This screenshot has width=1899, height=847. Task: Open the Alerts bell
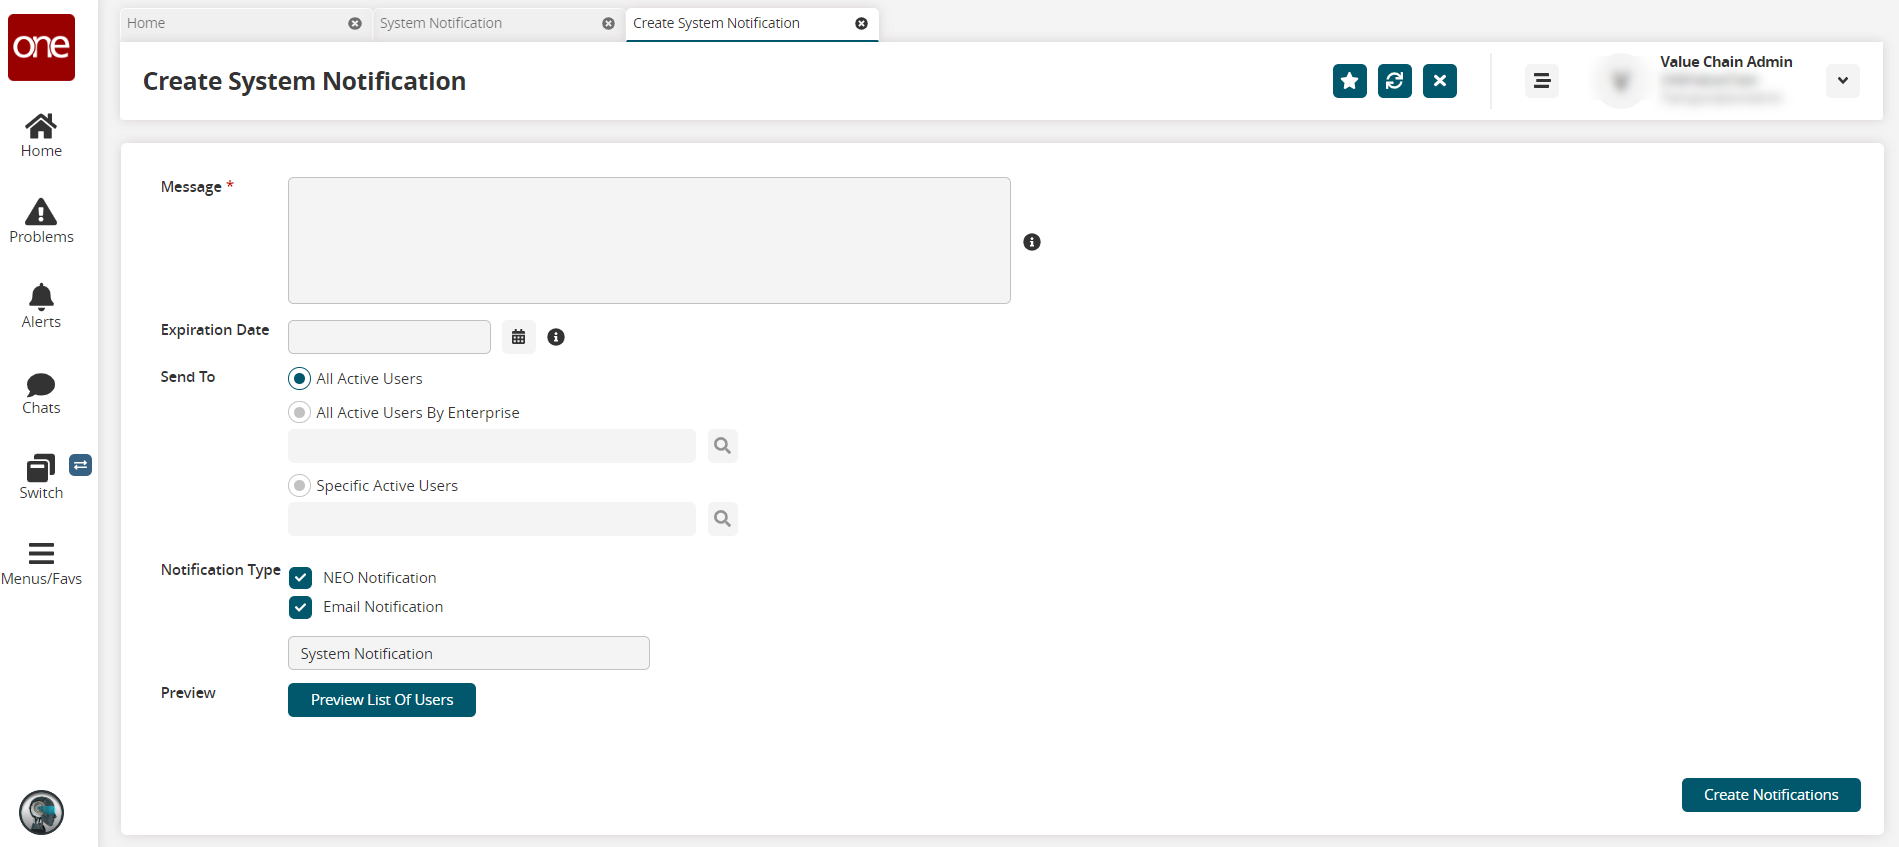41,306
